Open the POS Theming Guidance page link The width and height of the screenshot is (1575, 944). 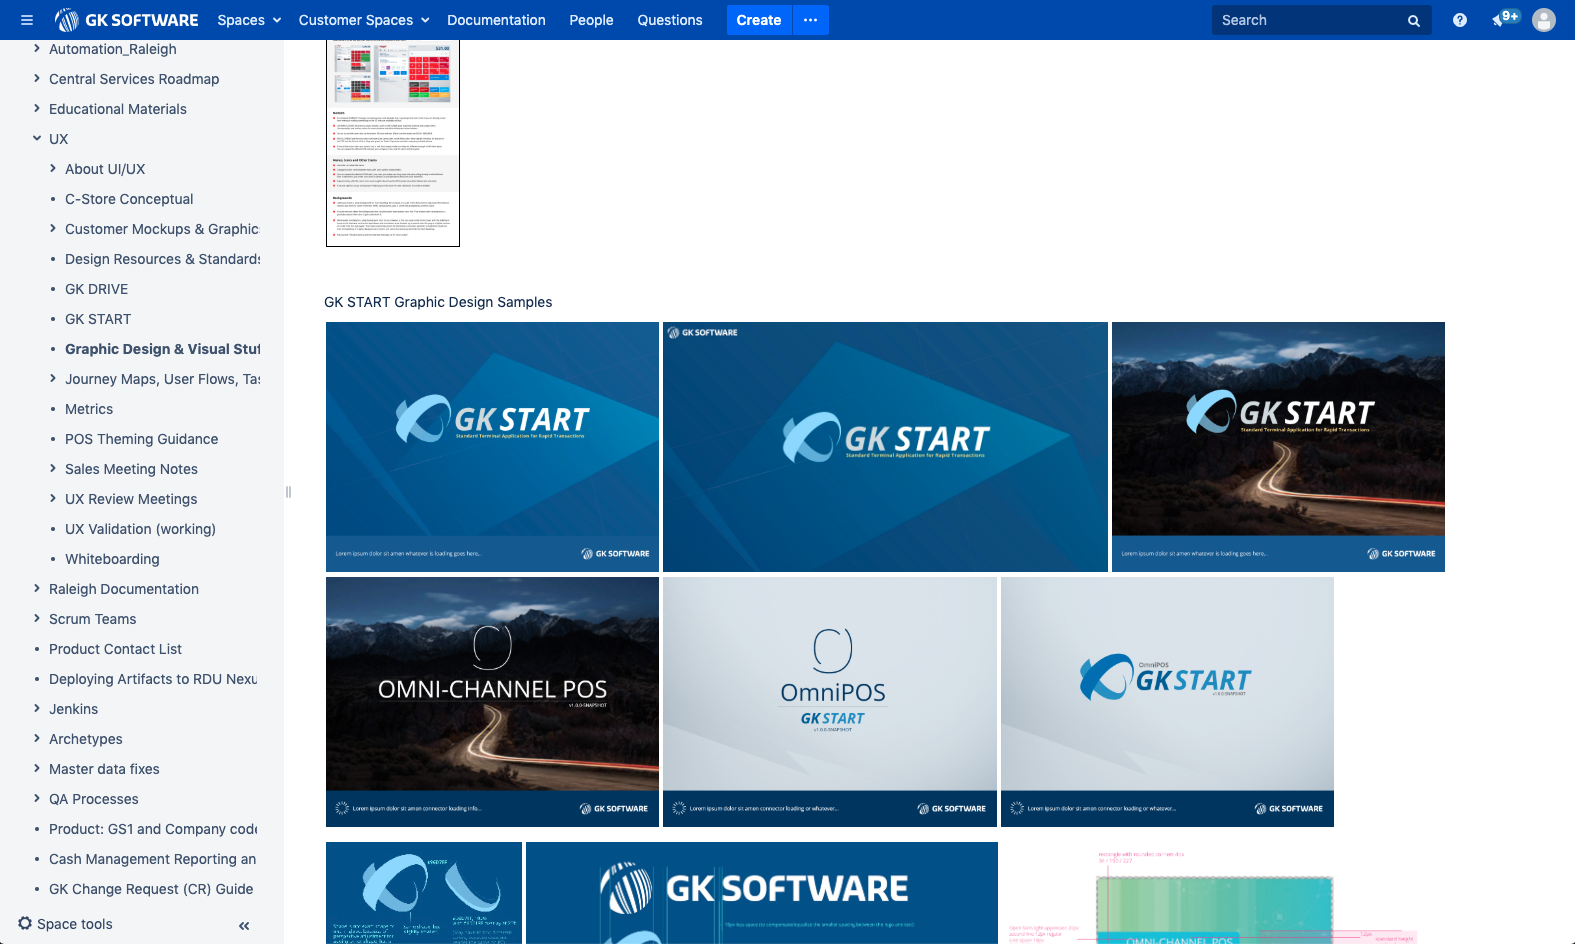point(141,439)
